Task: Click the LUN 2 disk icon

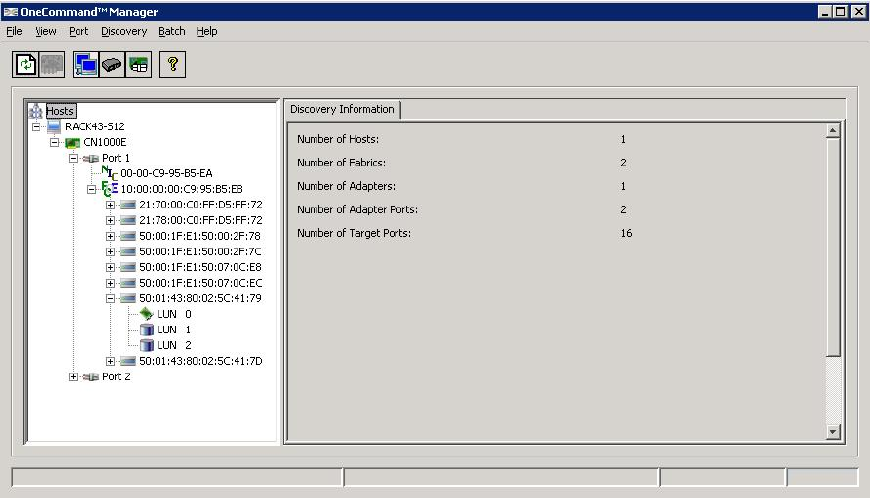Action: pos(146,345)
